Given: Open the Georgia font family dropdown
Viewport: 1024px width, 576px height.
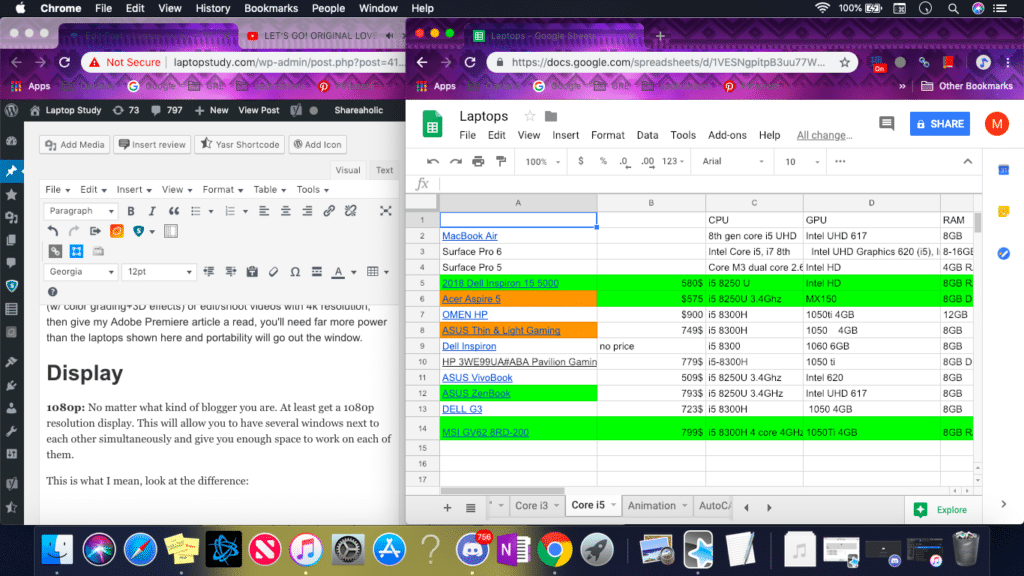Looking at the screenshot, I should click(80, 272).
